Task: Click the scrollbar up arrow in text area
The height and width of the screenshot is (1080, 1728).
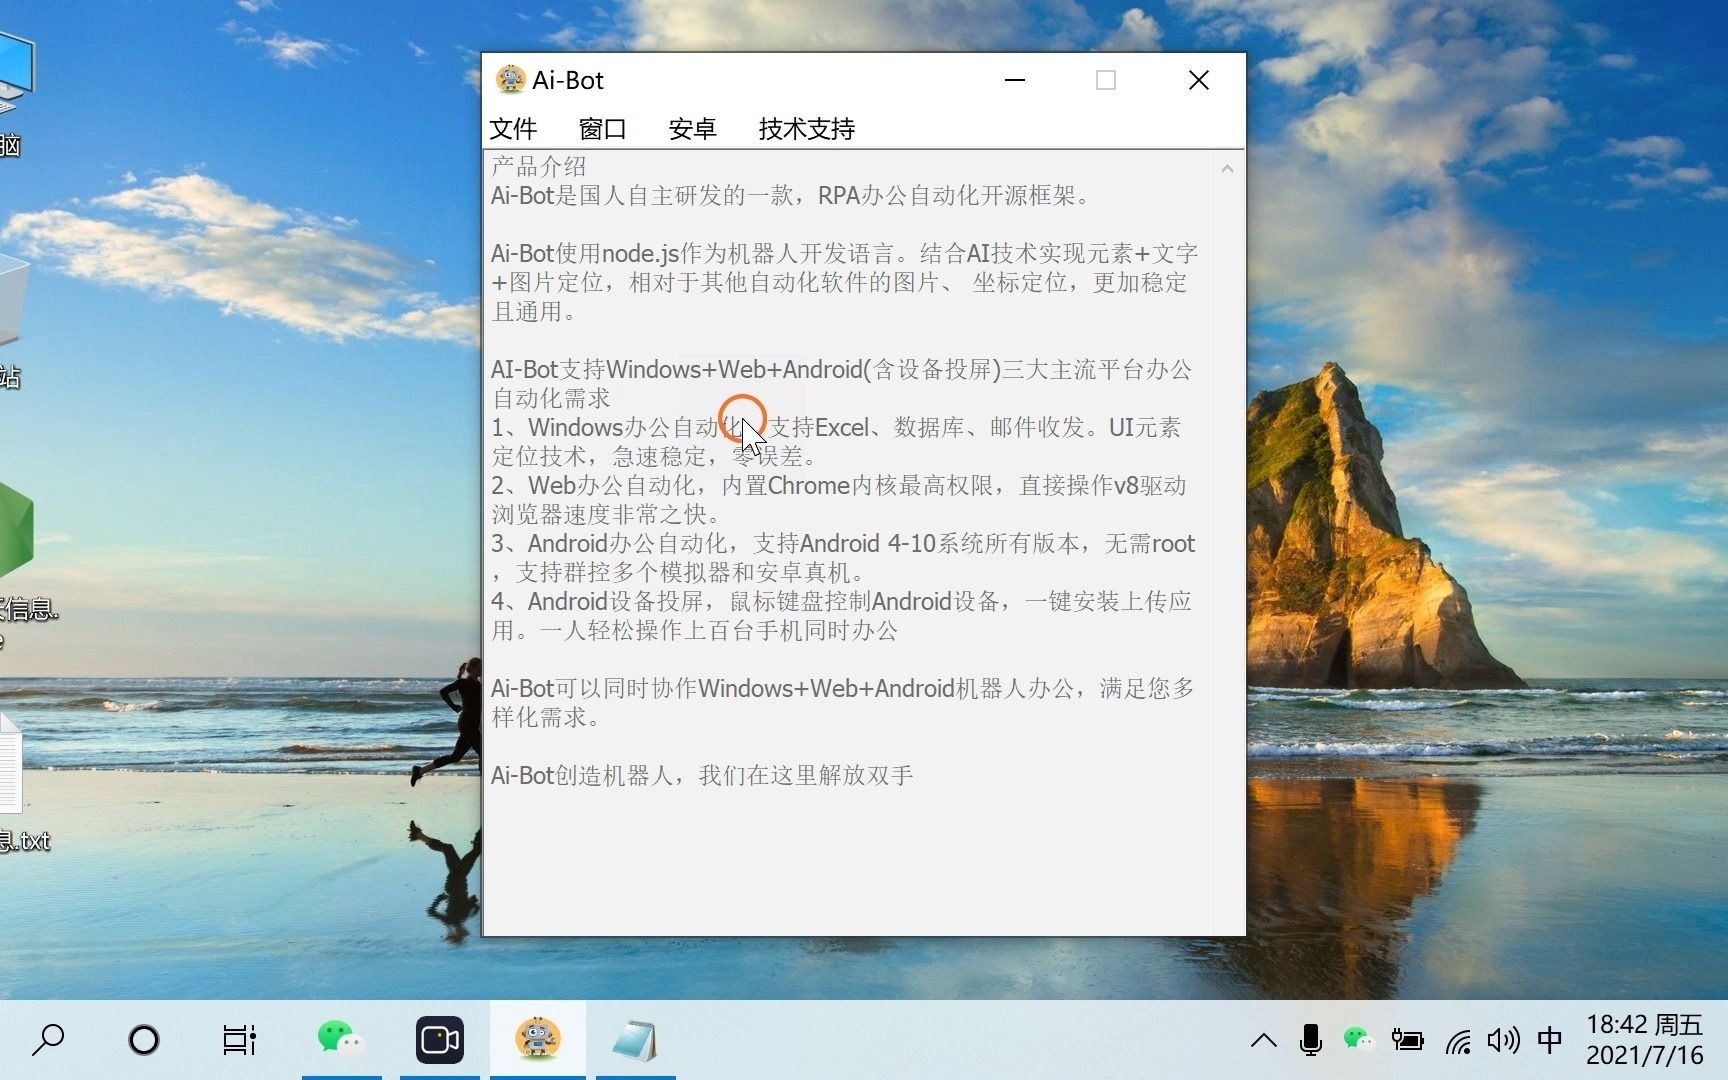Action: (x=1227, y=169)
